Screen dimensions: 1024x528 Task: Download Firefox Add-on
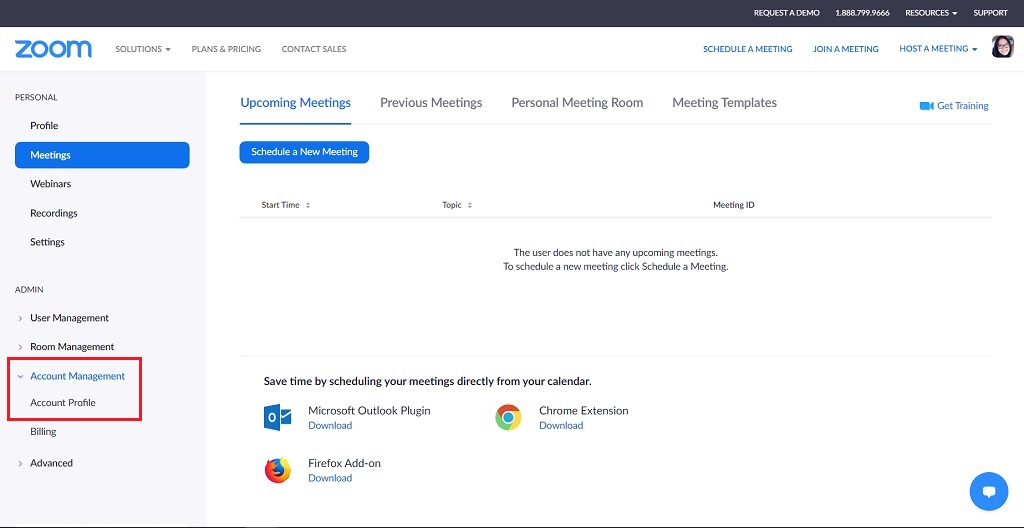coord(330,478)
